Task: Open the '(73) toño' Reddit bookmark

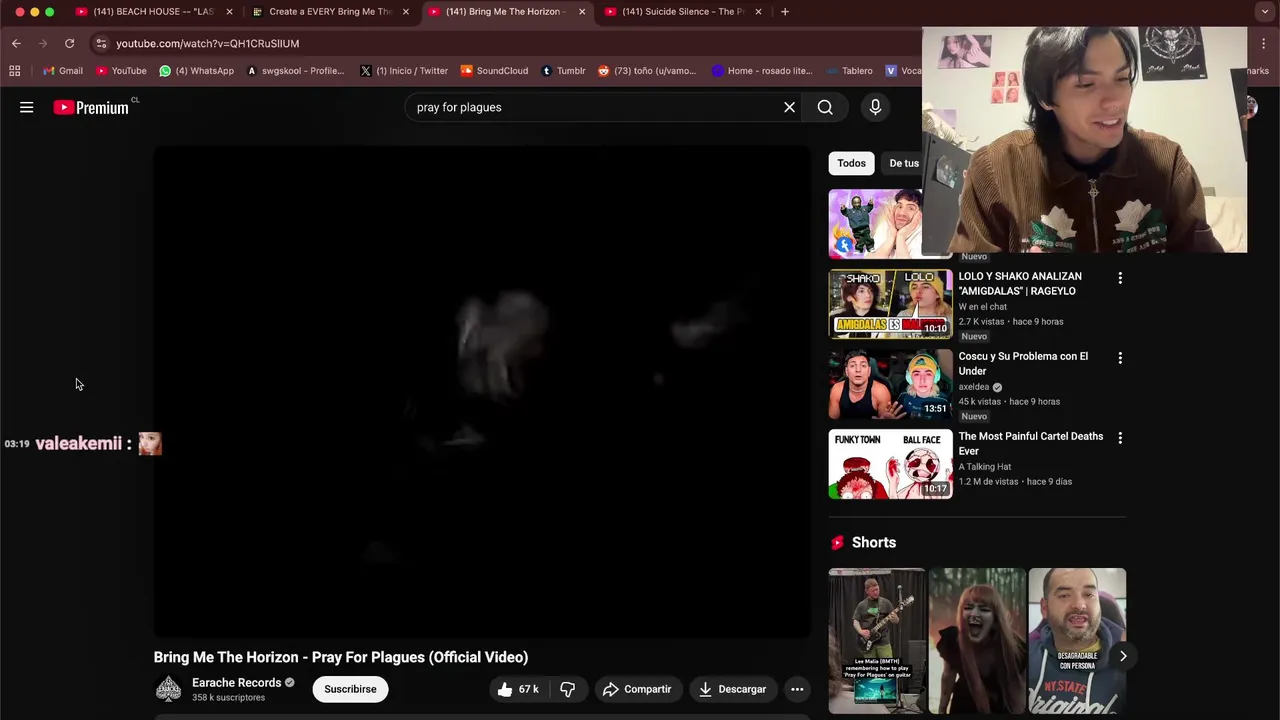Action: (x=647, y=71)
